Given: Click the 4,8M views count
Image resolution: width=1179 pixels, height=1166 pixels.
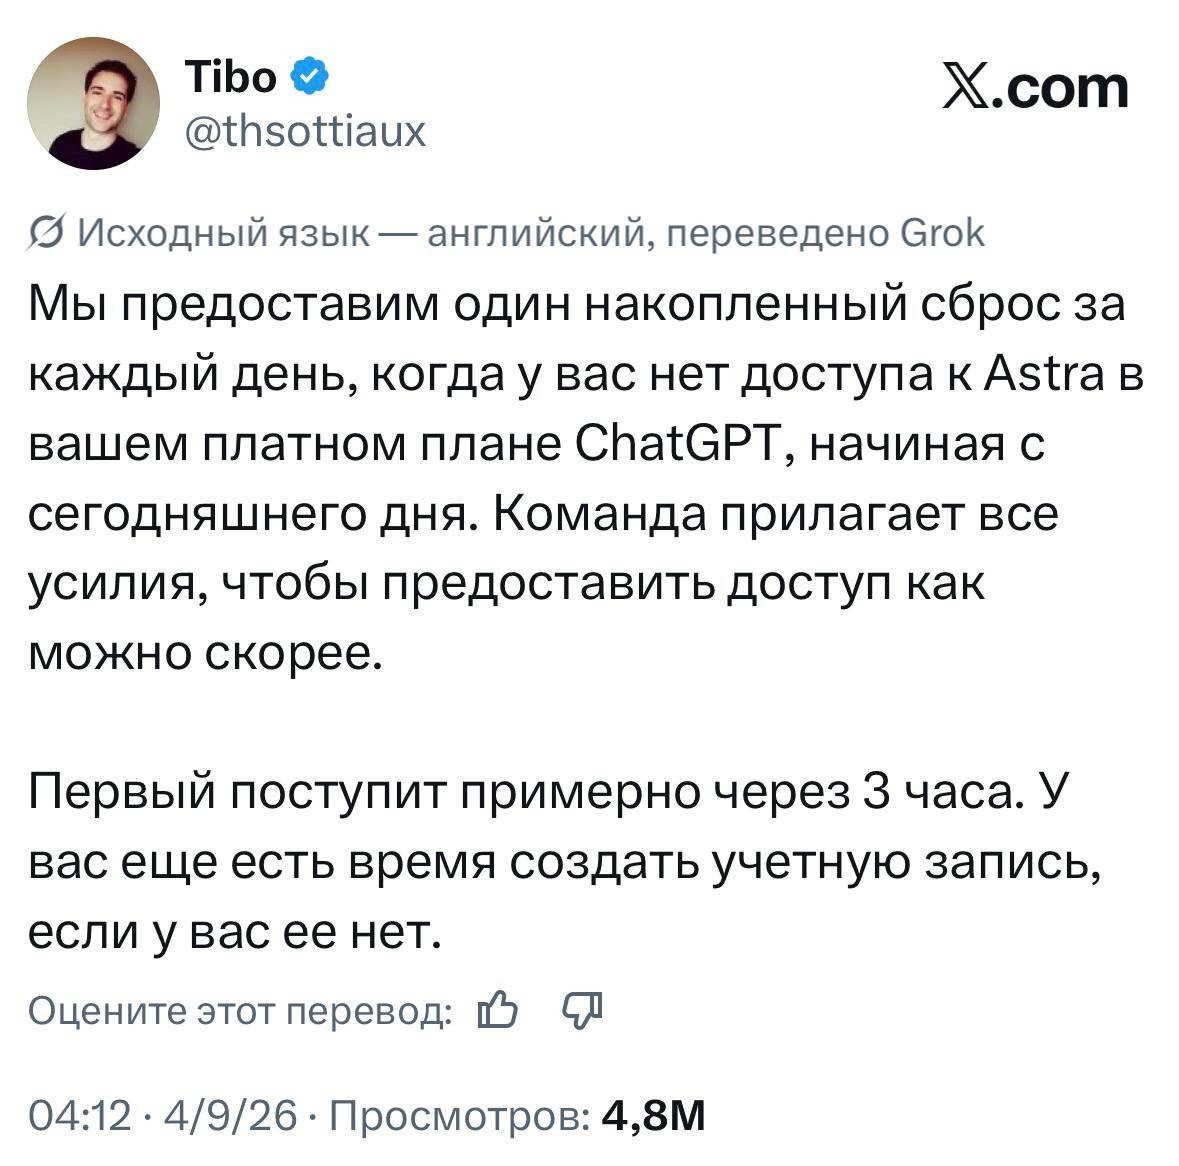Looking at the screenshot, I should tap(654, 1115).
